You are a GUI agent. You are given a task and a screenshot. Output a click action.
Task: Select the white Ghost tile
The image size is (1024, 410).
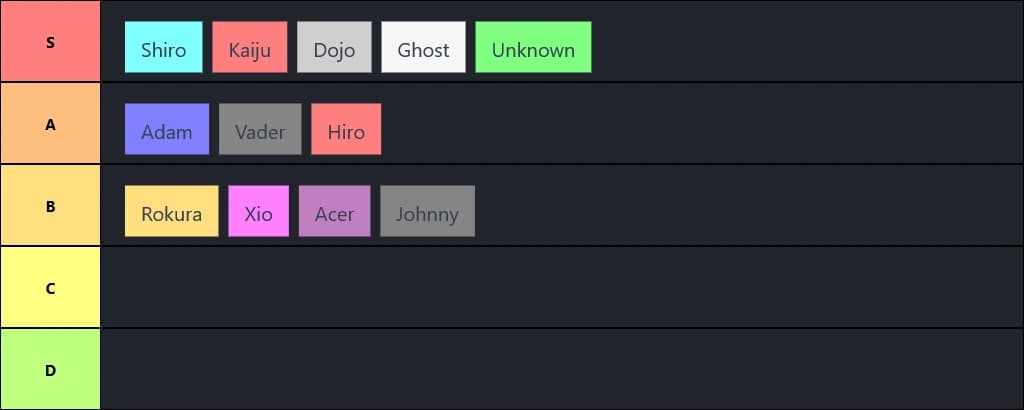click(x=423, y=48)
